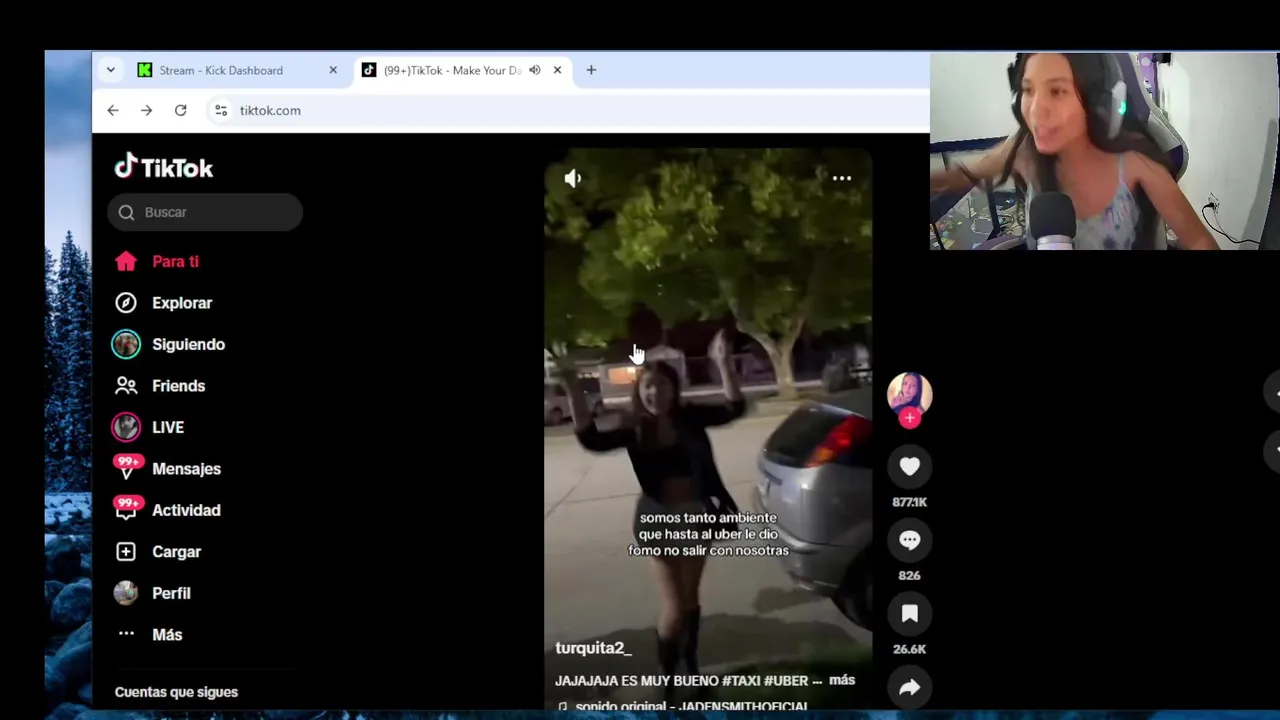Click the TikTok logo

point(164,167)
